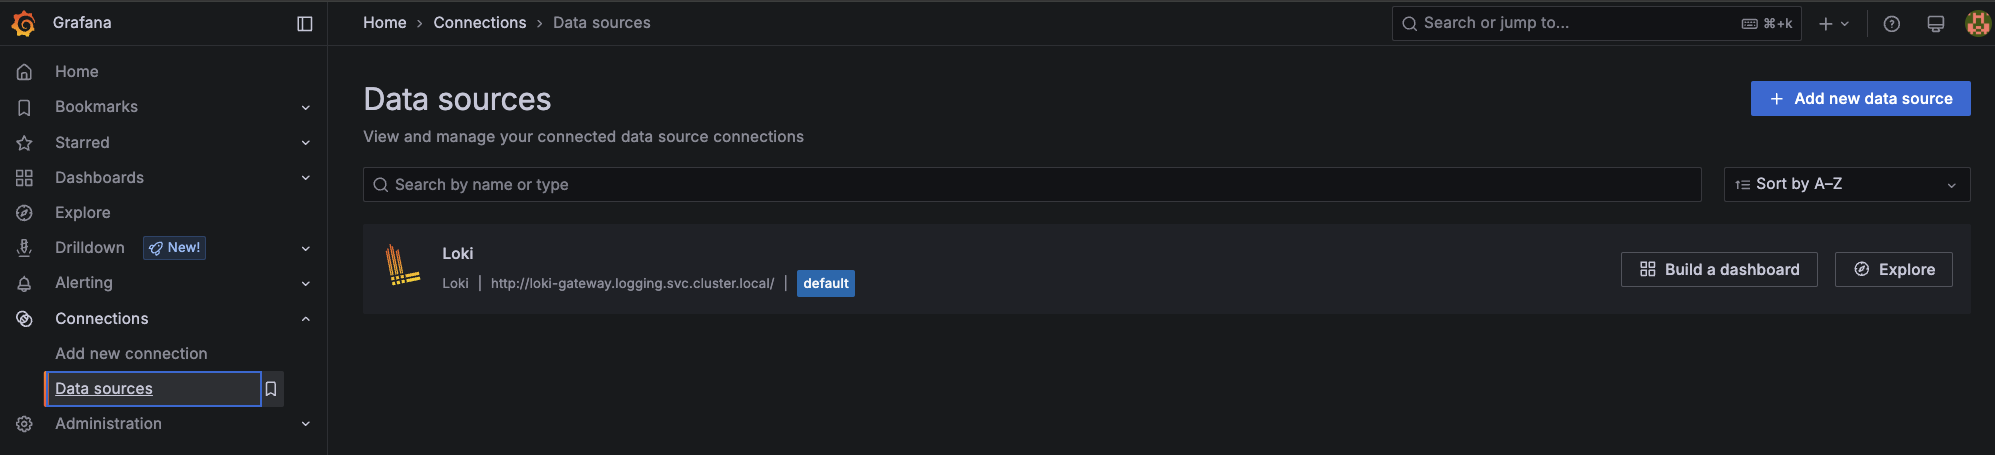This screenshot has height=455, width=1995.
Task: Open Add new connection menu item
Action: [x=131, y=354]
